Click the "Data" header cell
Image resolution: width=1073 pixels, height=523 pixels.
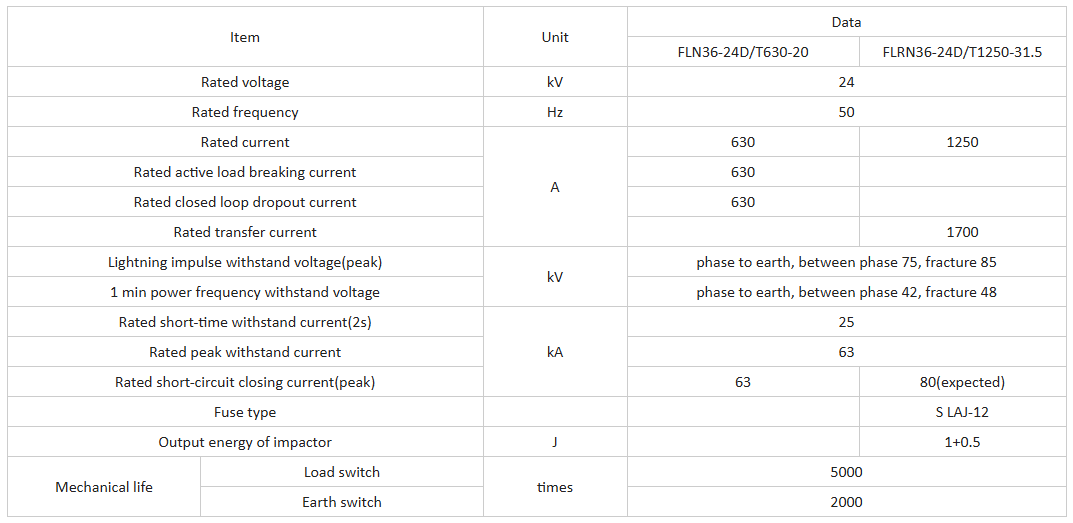pos(846,22)
